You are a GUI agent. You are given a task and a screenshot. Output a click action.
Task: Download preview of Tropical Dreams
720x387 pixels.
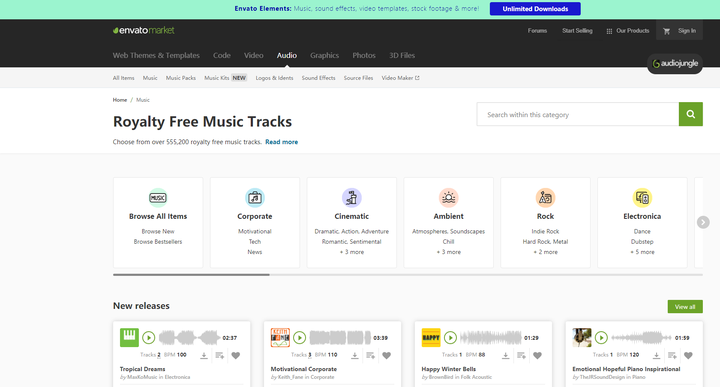coord(204,355)
